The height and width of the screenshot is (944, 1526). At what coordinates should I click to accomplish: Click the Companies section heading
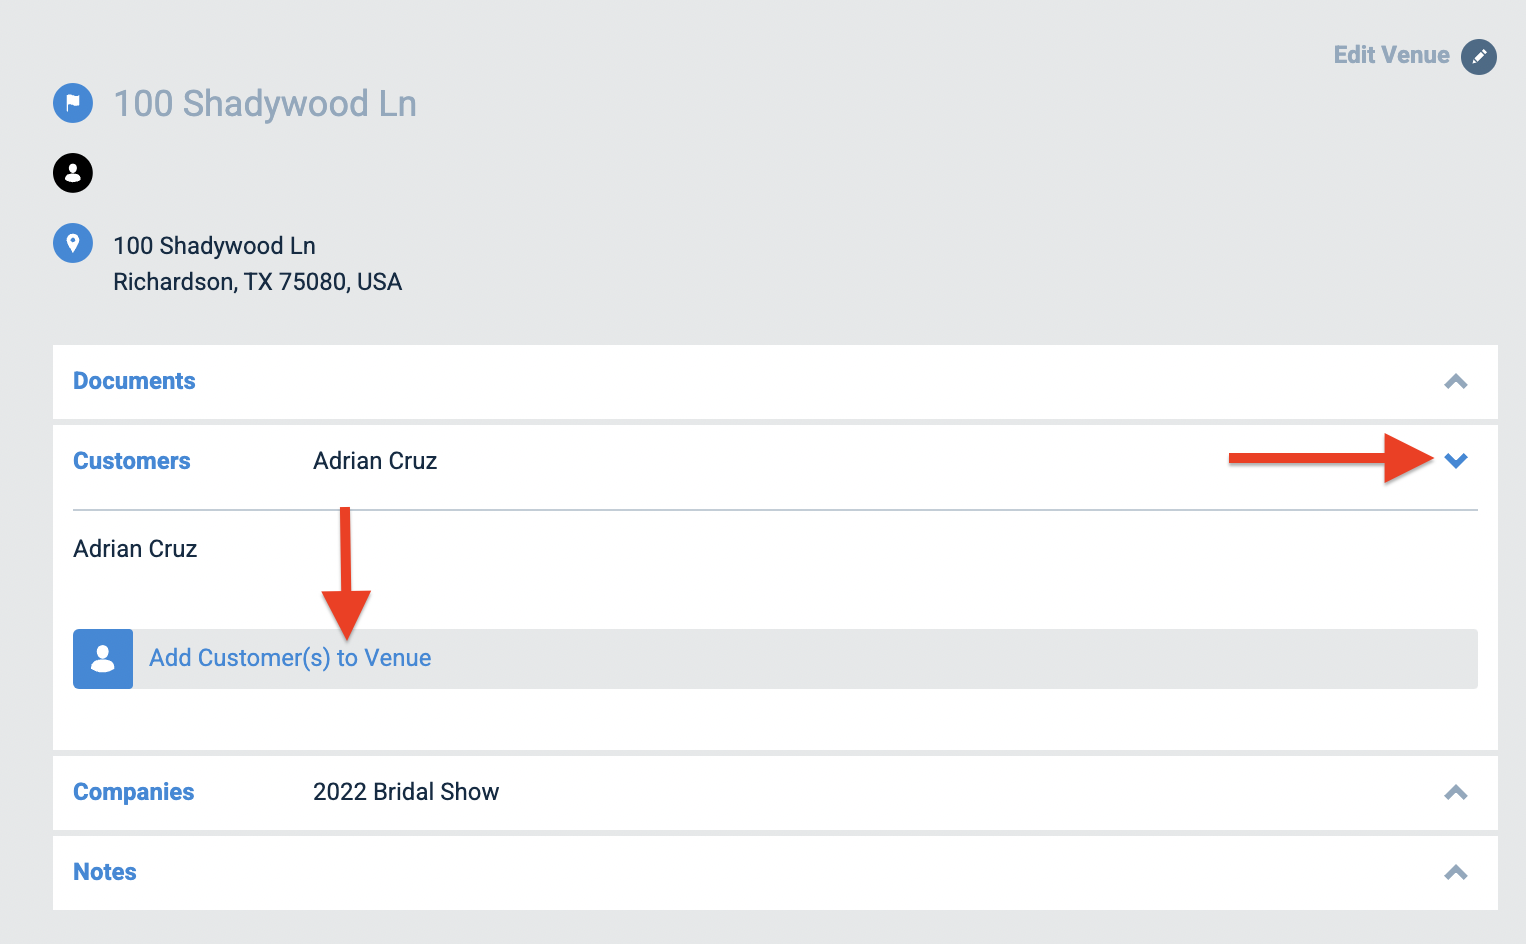(134, 792)
